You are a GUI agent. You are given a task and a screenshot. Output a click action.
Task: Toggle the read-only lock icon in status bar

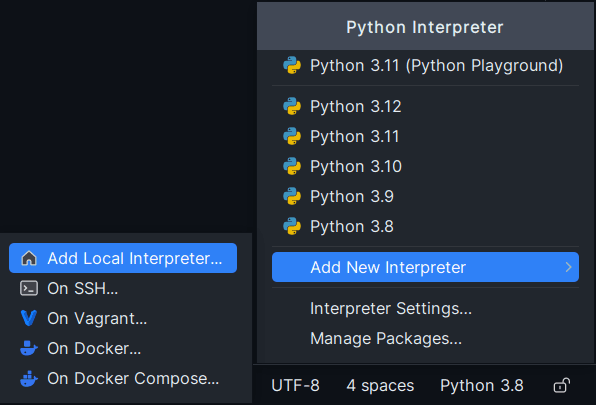click(x=561, y=386)
